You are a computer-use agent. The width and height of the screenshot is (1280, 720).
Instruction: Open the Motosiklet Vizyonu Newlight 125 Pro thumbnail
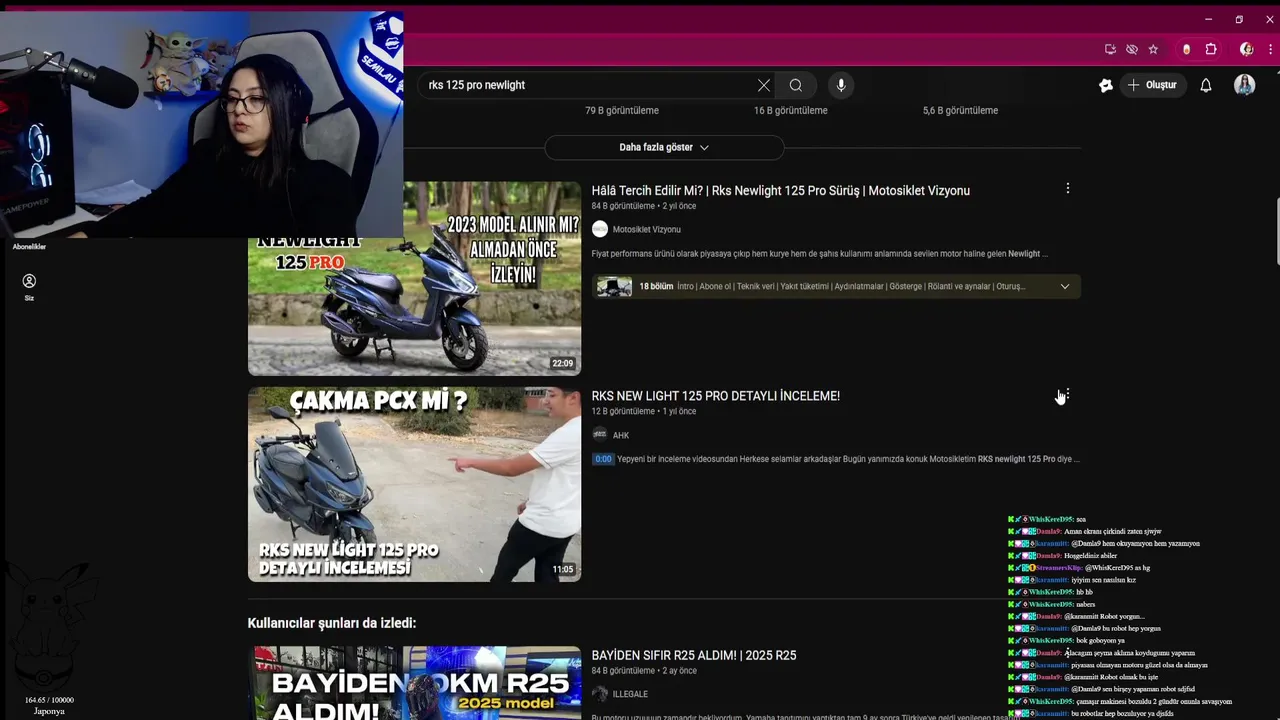(x=414, y=279)
